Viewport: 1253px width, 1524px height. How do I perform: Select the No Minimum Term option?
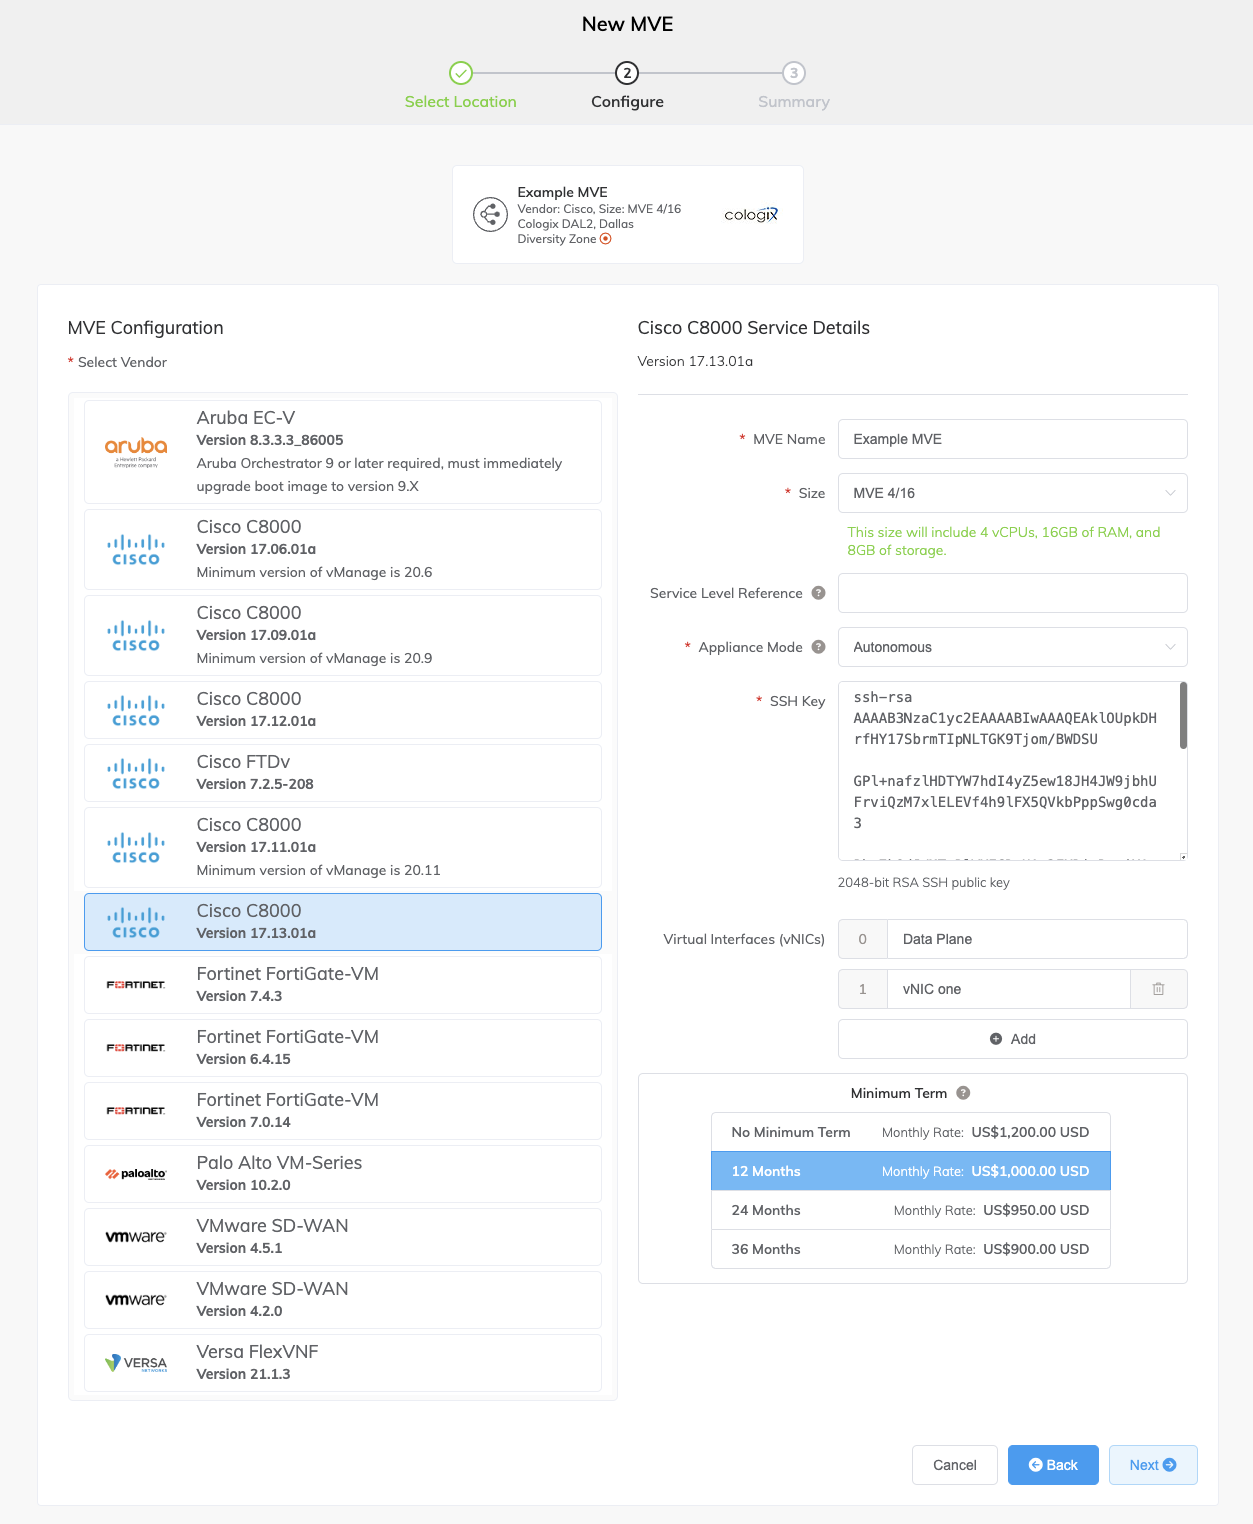(x=910, y=1132)
